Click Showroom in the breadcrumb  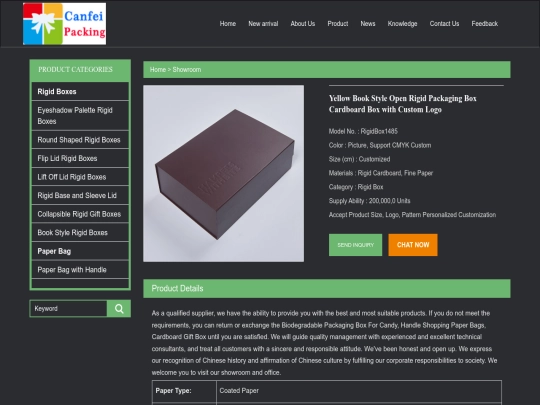tap(187, 70)
